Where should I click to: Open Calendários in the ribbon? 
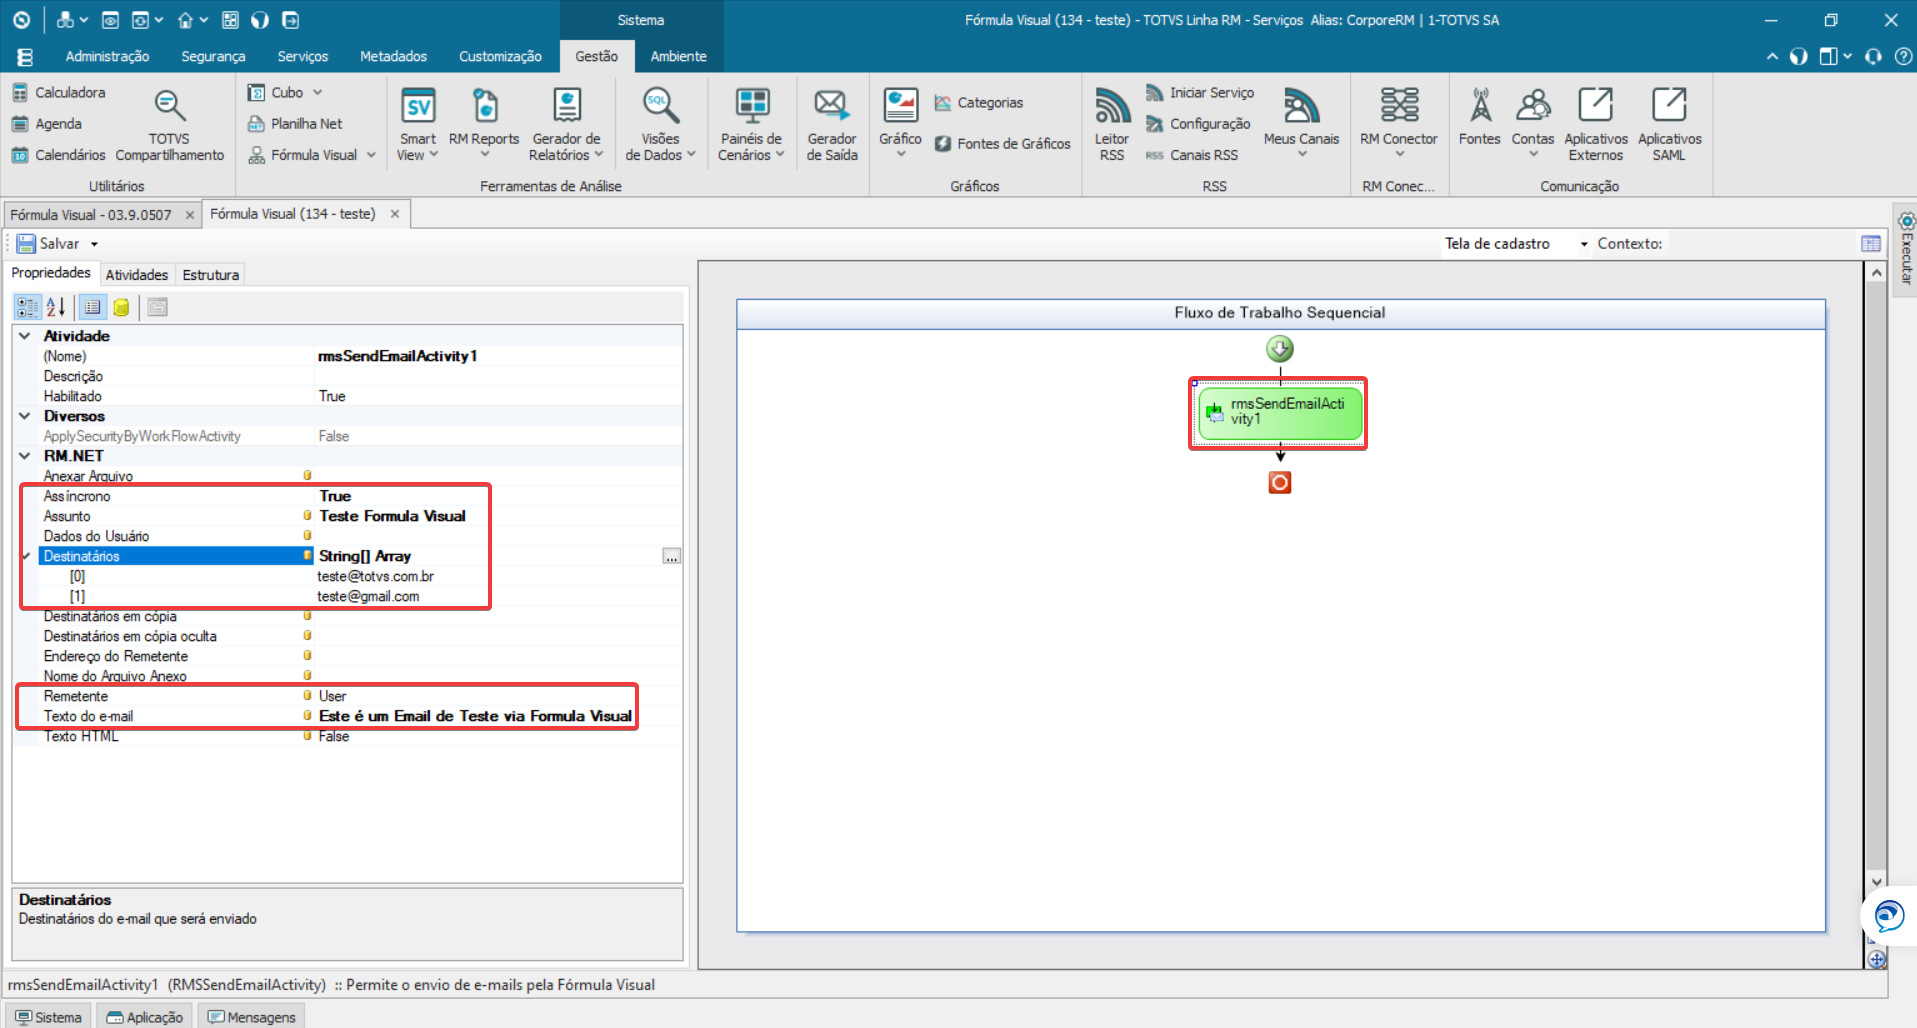click(58, 155)
